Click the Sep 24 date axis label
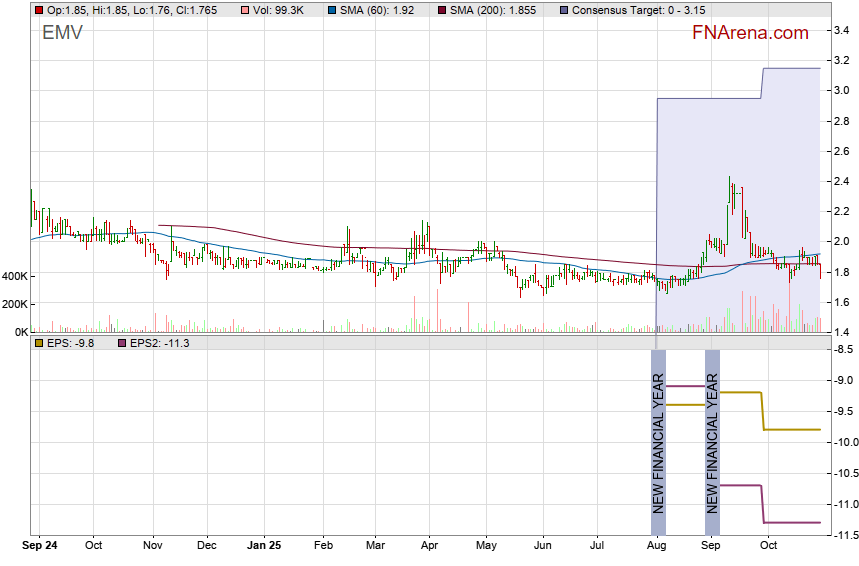859x566 pixels. coord(41,546)
